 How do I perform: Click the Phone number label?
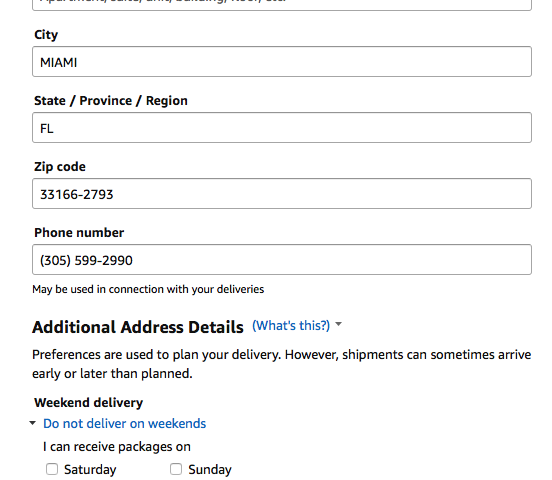point(79,233)
